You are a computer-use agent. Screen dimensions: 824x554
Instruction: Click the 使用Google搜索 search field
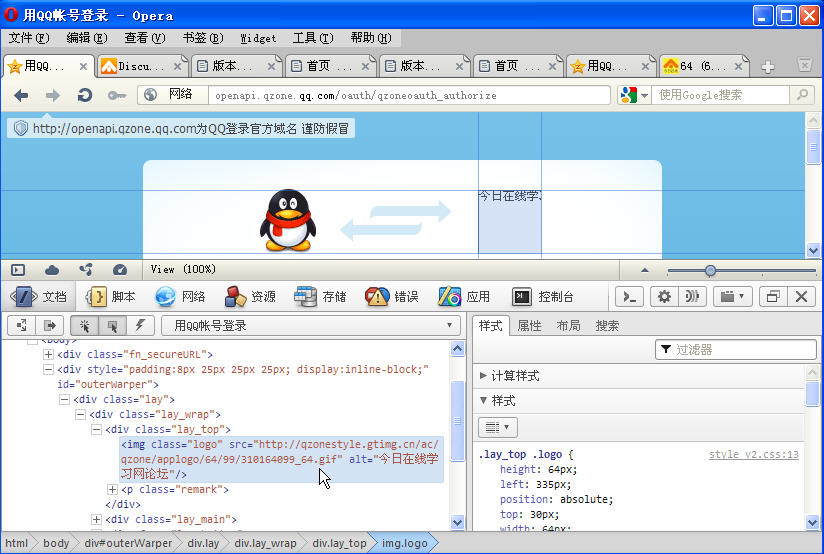click(x=720, y=95)
